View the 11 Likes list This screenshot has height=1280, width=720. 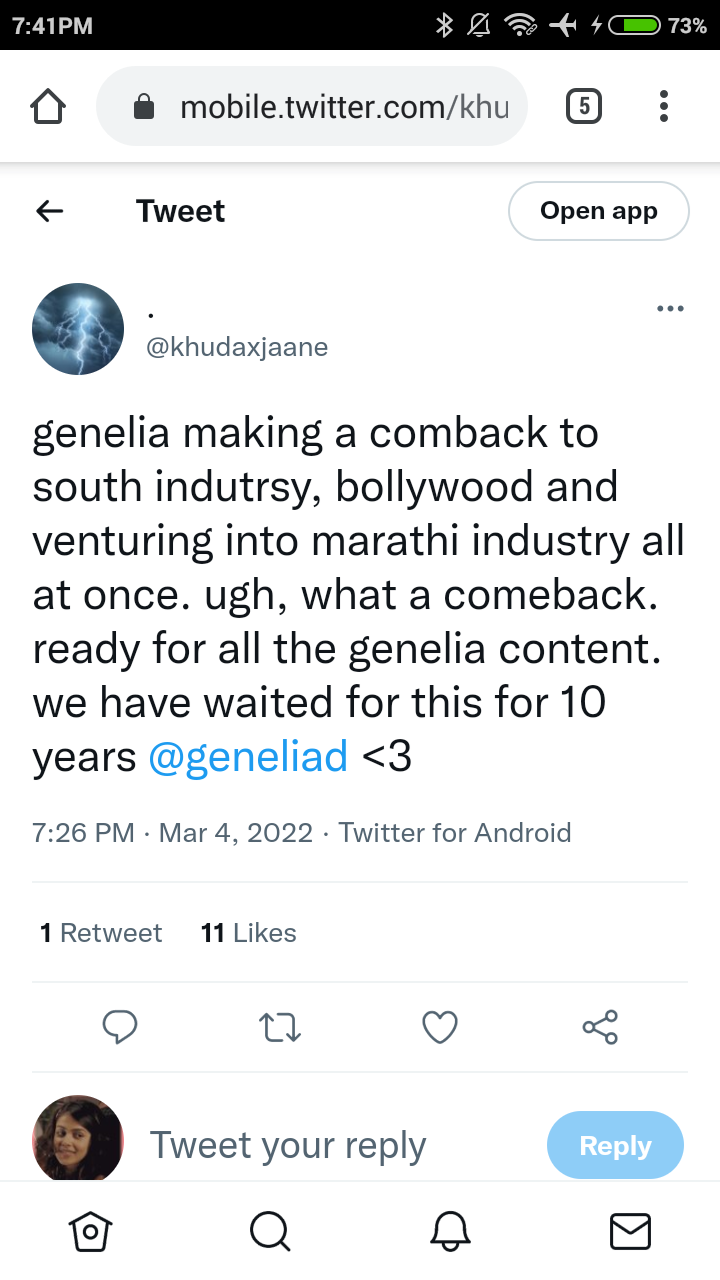click(249, 933)
